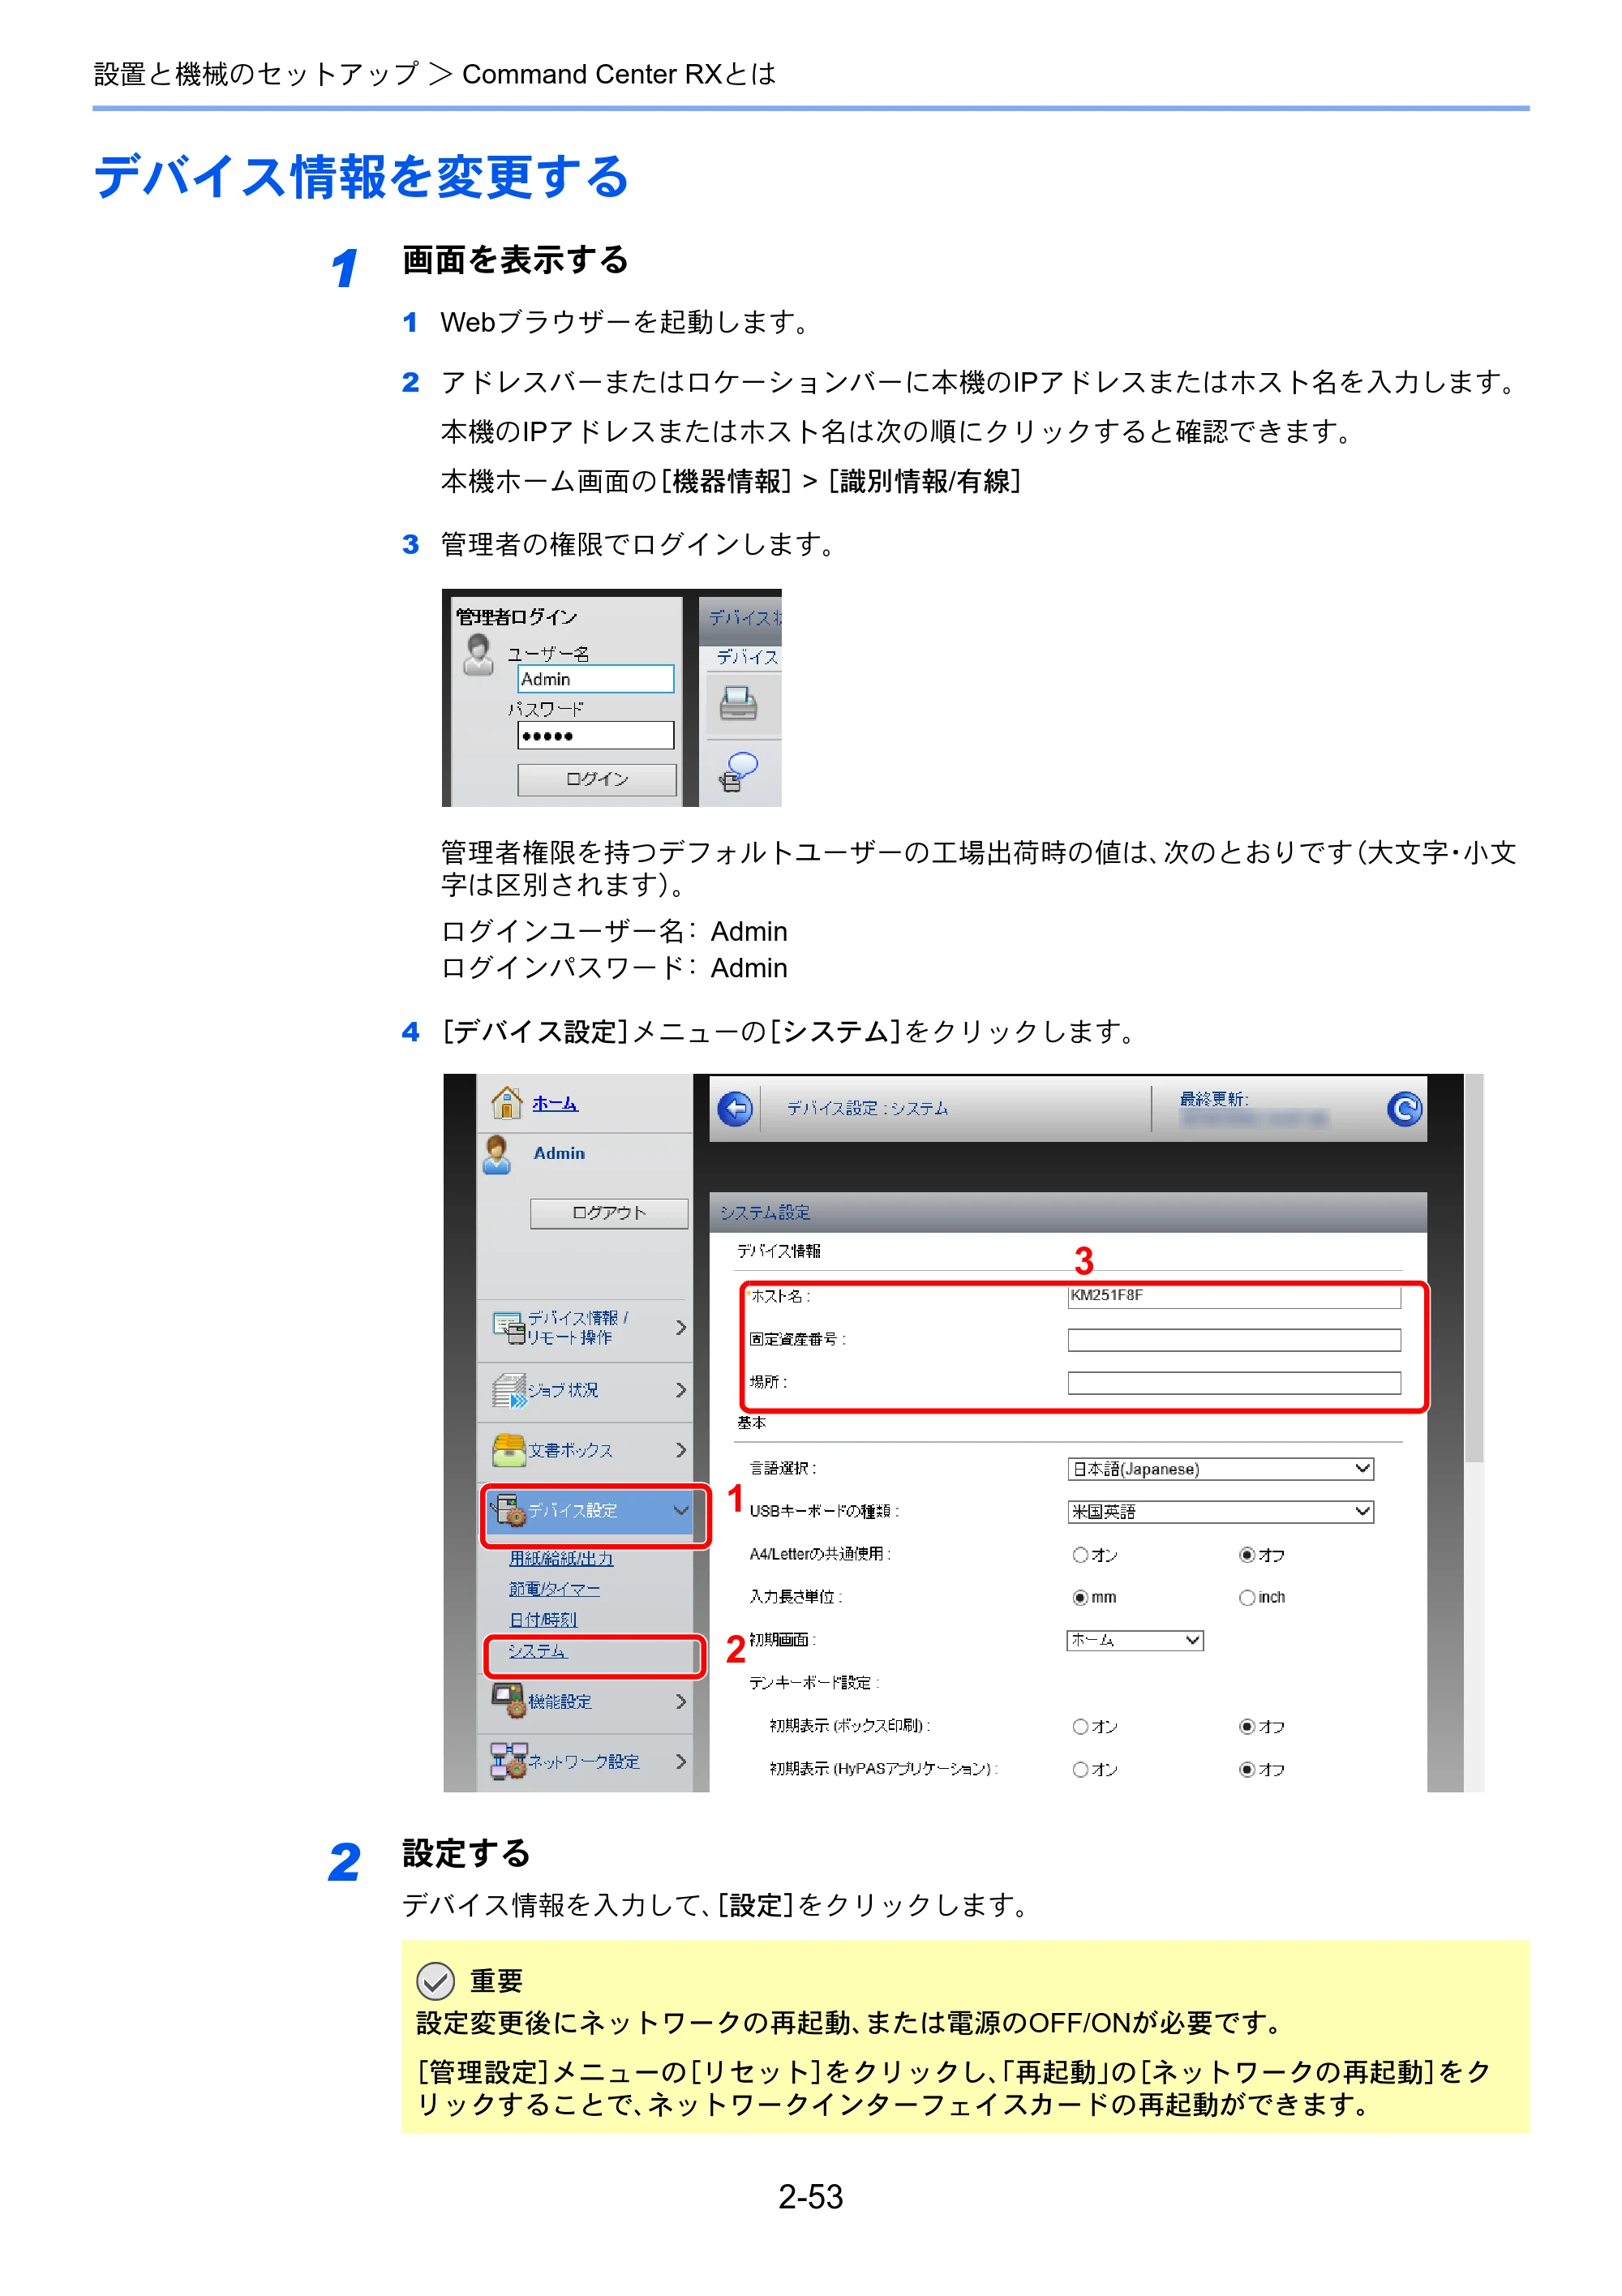Click the ホスト名 field with KM251F8F
This screenshot has width=1622, height=2296.
click(x=1234, y=1296)
